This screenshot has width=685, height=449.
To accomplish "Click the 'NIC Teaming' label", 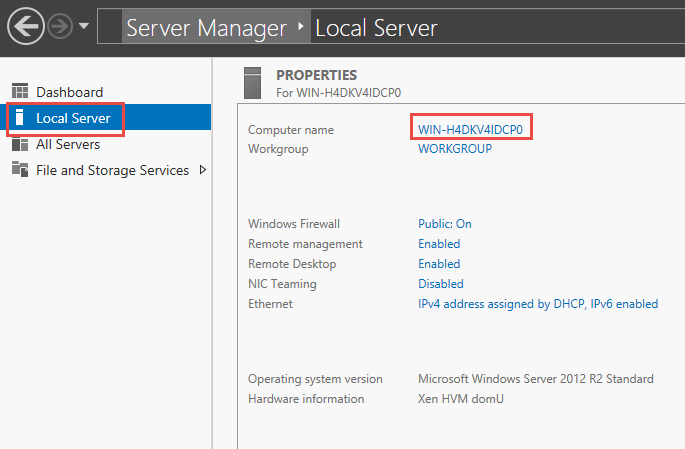I will (282, 284).
